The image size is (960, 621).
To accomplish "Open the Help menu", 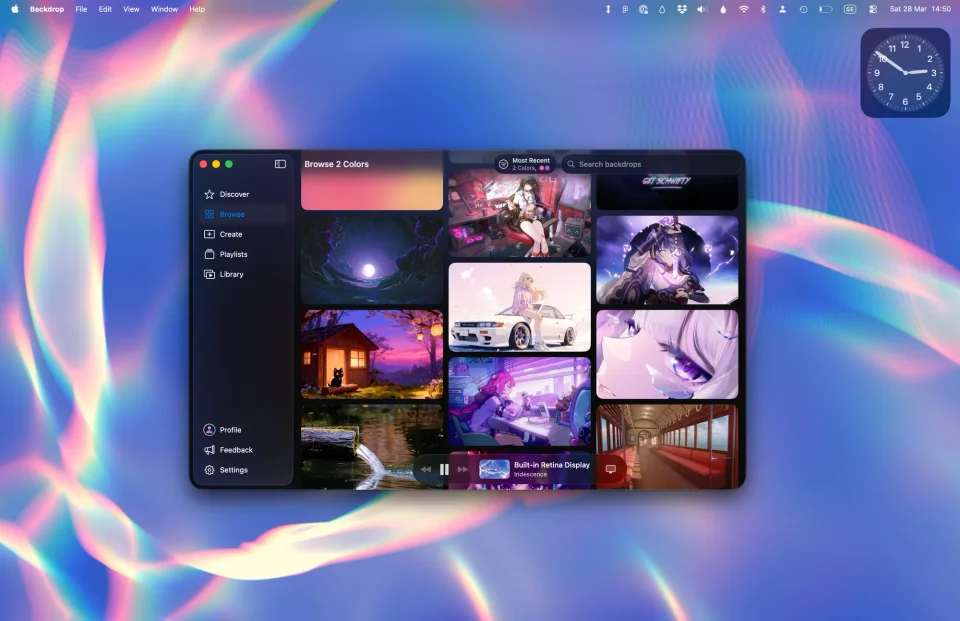I will (197, 9).
